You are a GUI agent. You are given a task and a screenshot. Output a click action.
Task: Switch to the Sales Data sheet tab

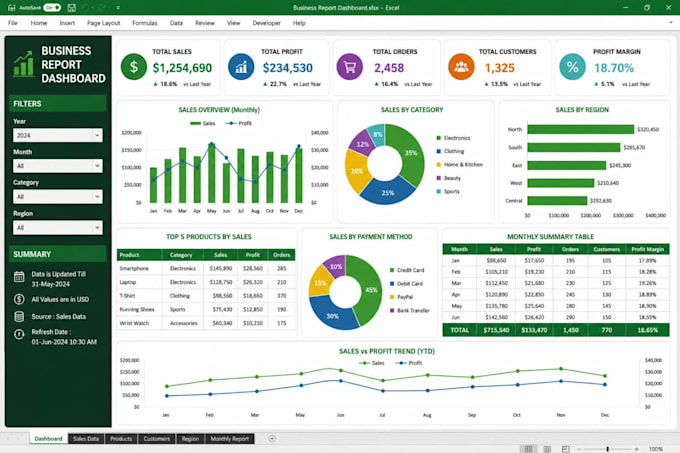(86, 439)
